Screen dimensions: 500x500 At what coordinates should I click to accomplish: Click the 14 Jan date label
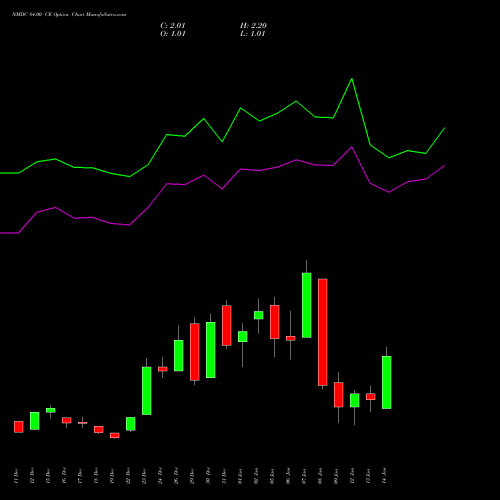(x=384, y=476)
